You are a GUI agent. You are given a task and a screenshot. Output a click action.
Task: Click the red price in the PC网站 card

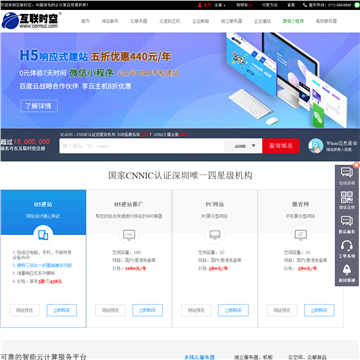click(218, 268)
